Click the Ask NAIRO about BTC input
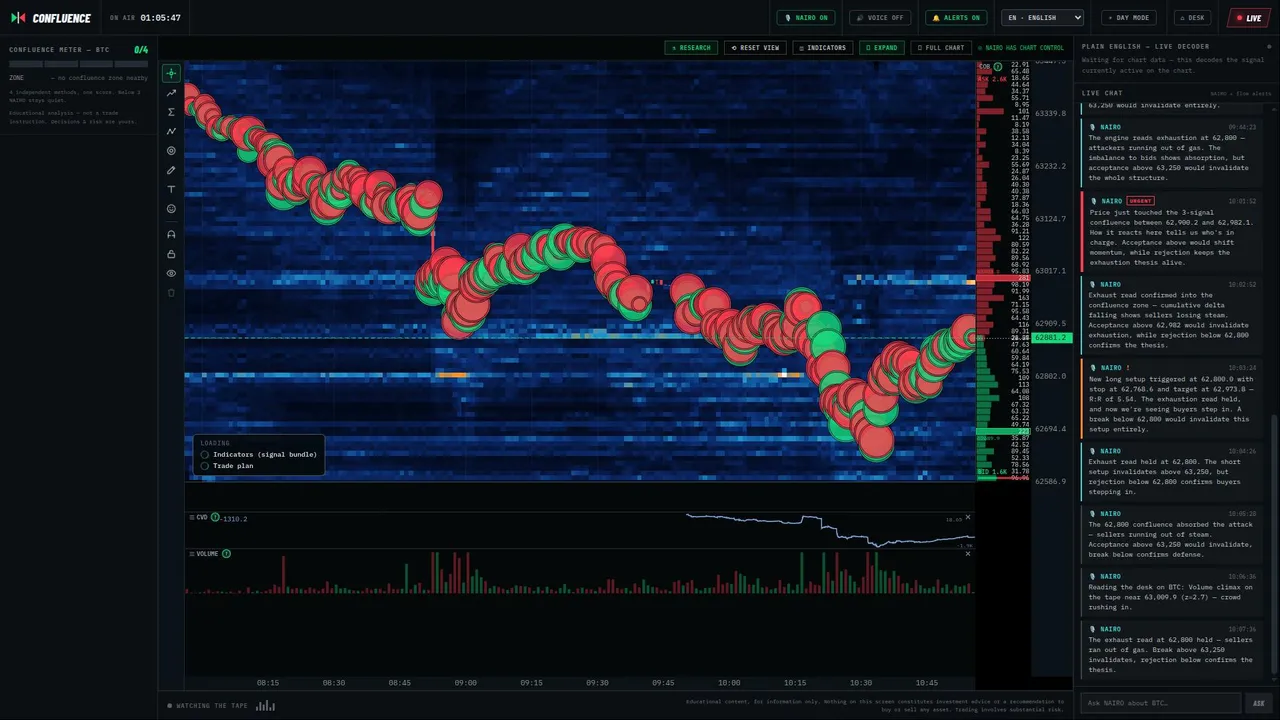Image resolution: width=1280 pixels, height=720 pixels. (1161, 703)
